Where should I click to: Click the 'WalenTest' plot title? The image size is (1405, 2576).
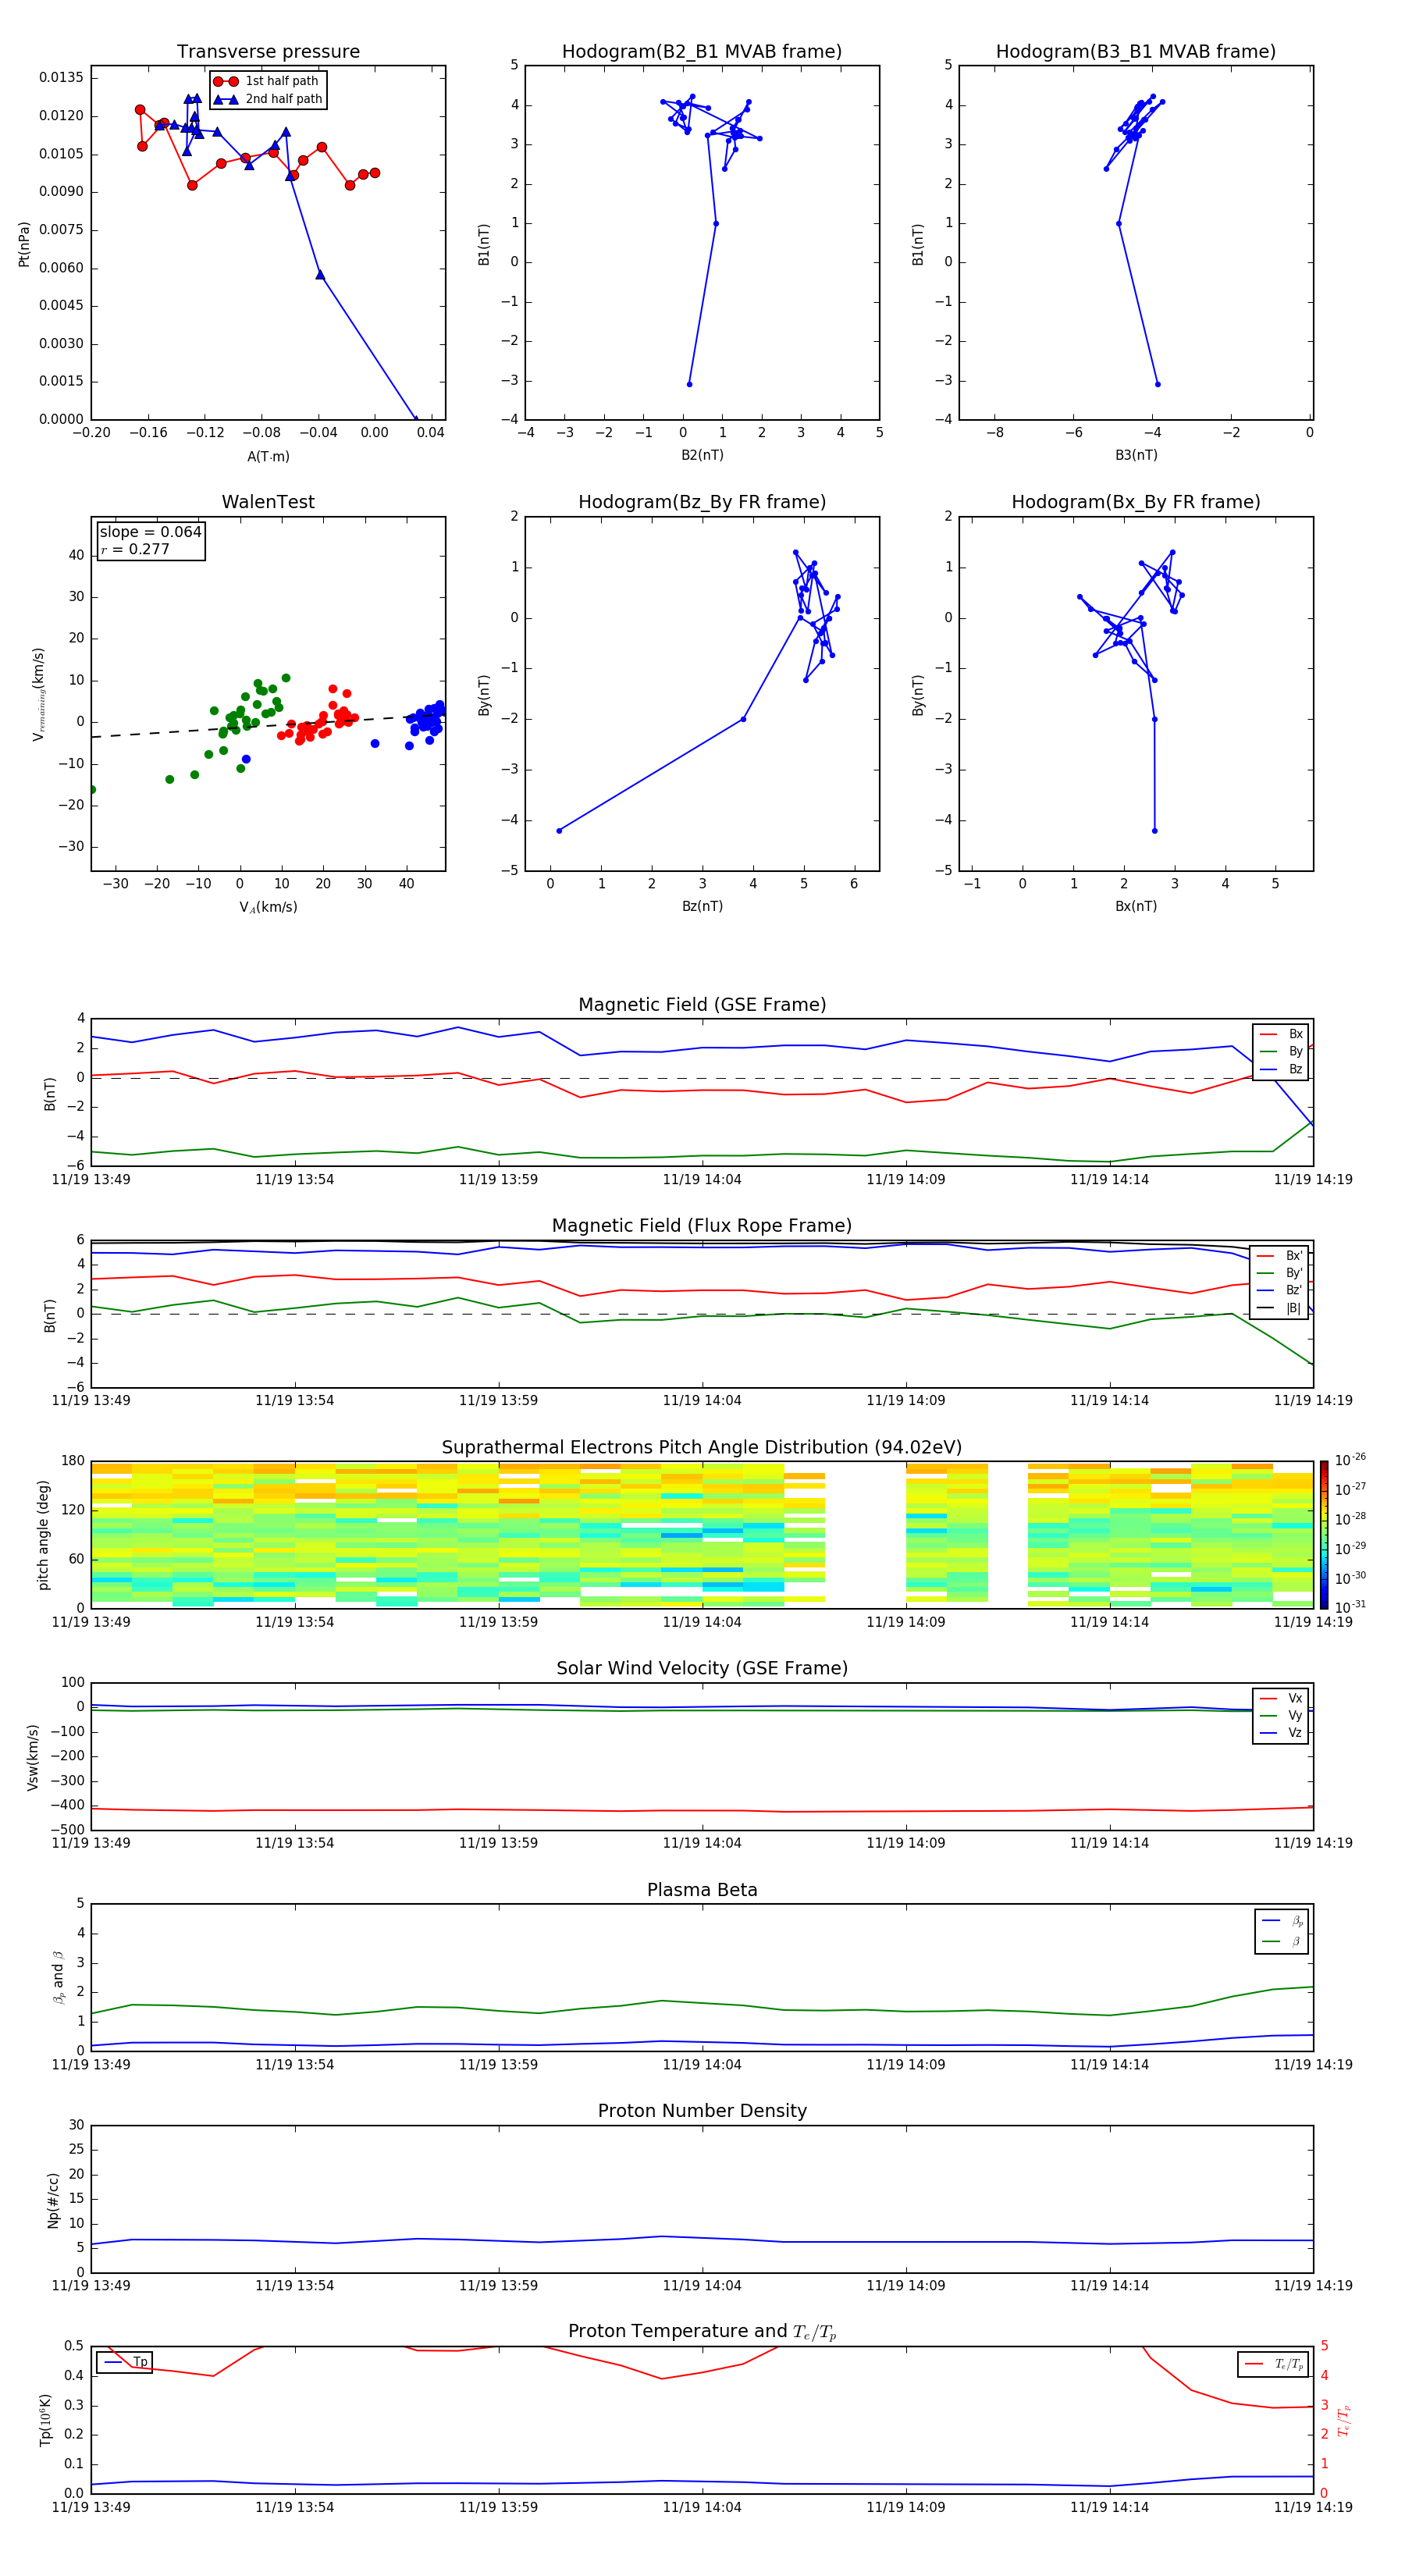(x=268, y=502)
